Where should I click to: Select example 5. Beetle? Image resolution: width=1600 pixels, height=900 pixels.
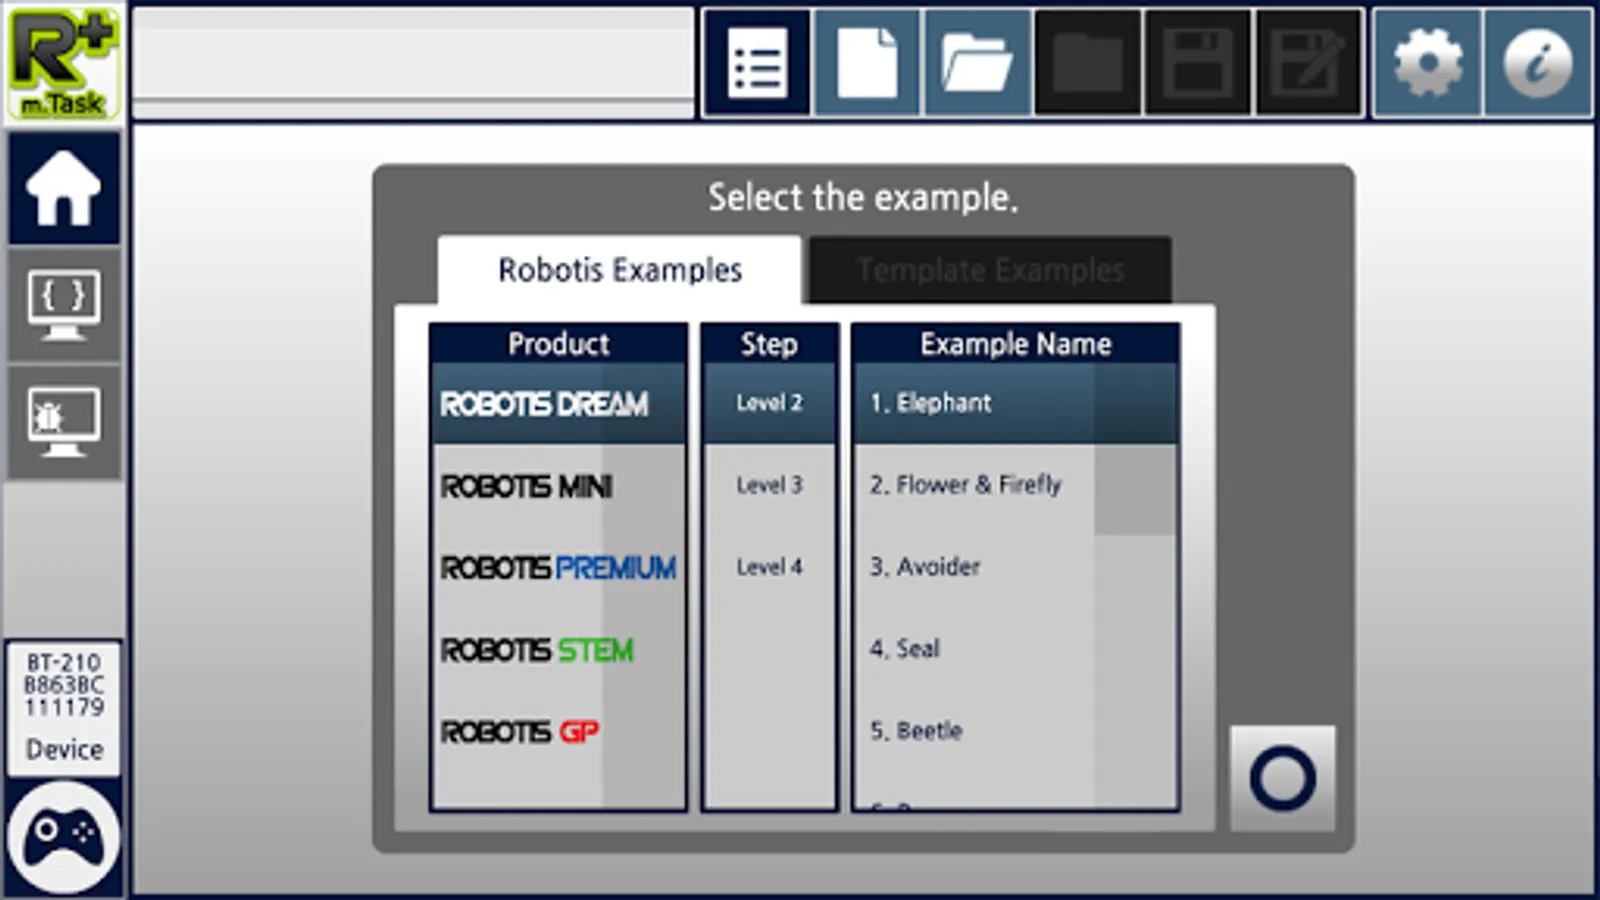click(974, 731)
